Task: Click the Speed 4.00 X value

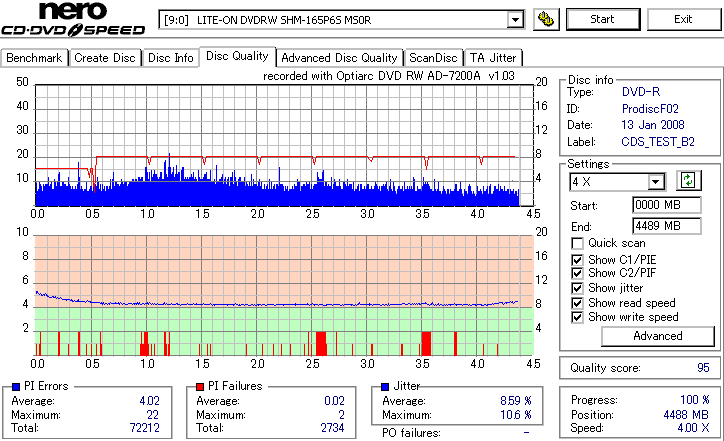Action: tap(694, 428)
